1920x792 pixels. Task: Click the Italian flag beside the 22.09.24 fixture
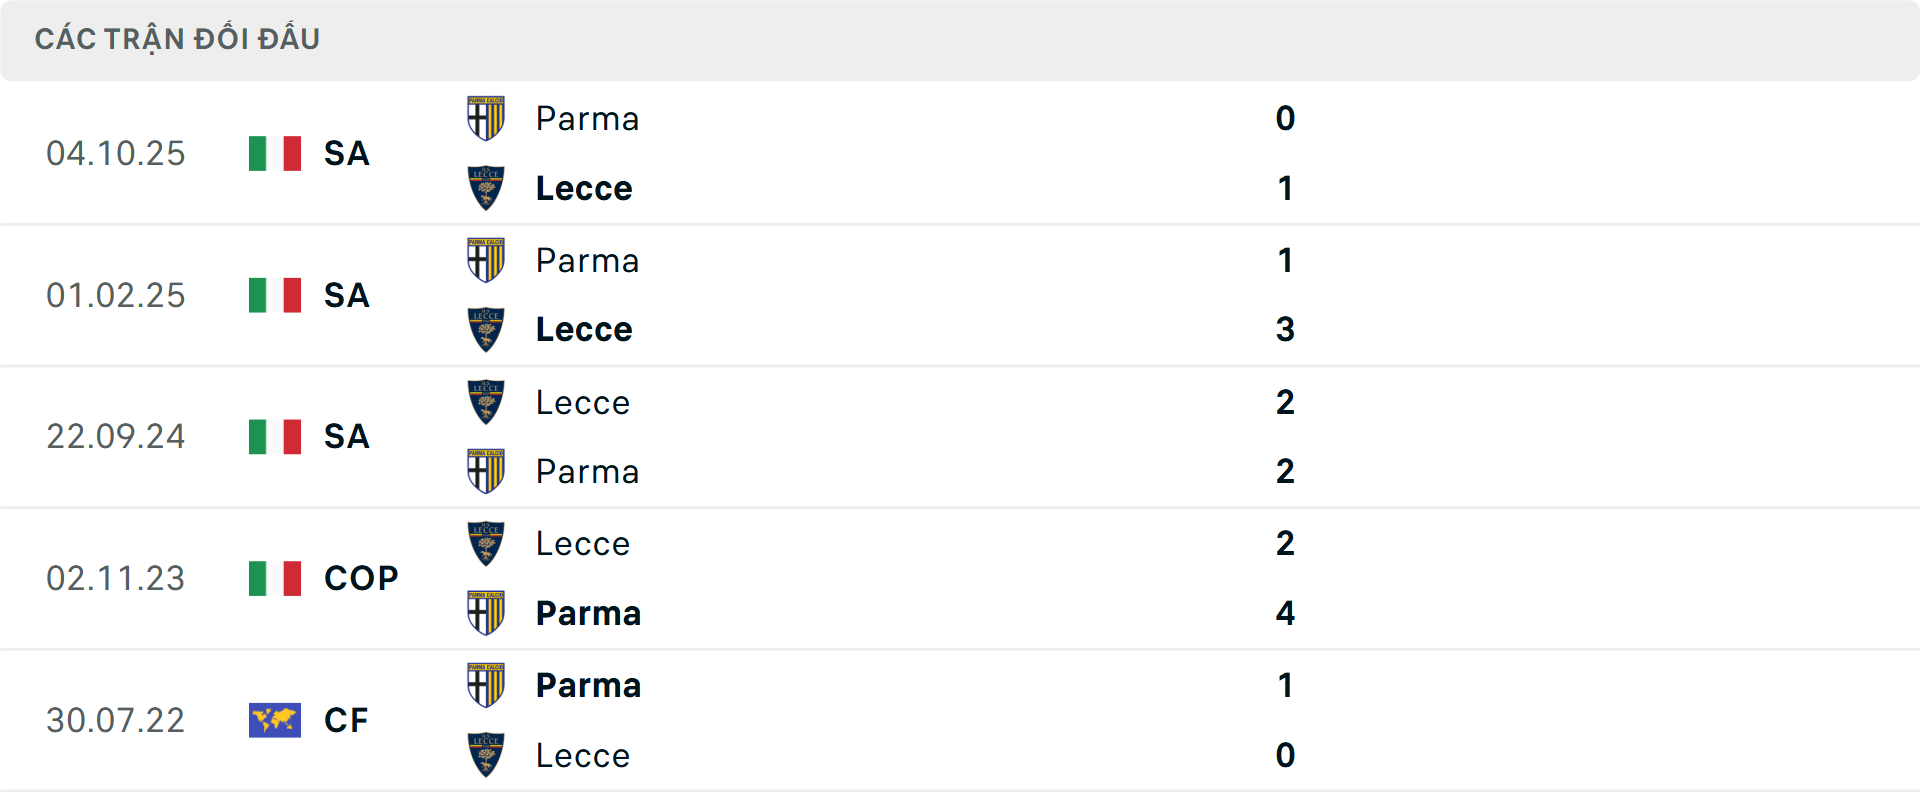click(274, 436)
